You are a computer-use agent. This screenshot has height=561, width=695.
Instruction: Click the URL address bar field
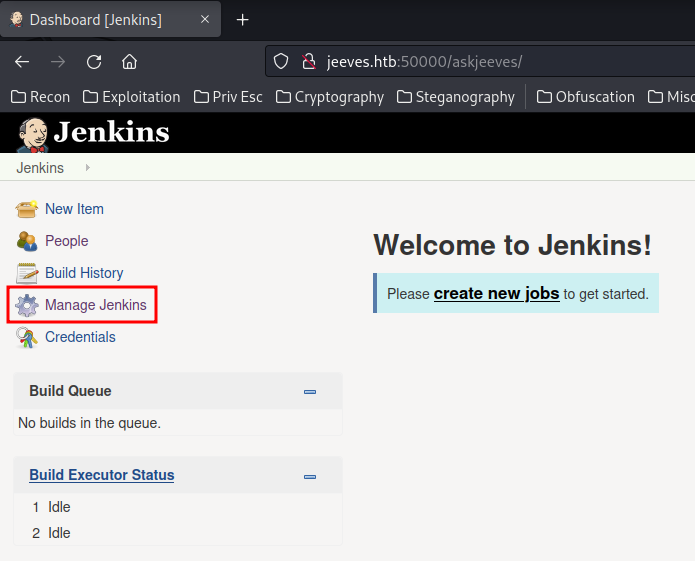click(480, 62)
